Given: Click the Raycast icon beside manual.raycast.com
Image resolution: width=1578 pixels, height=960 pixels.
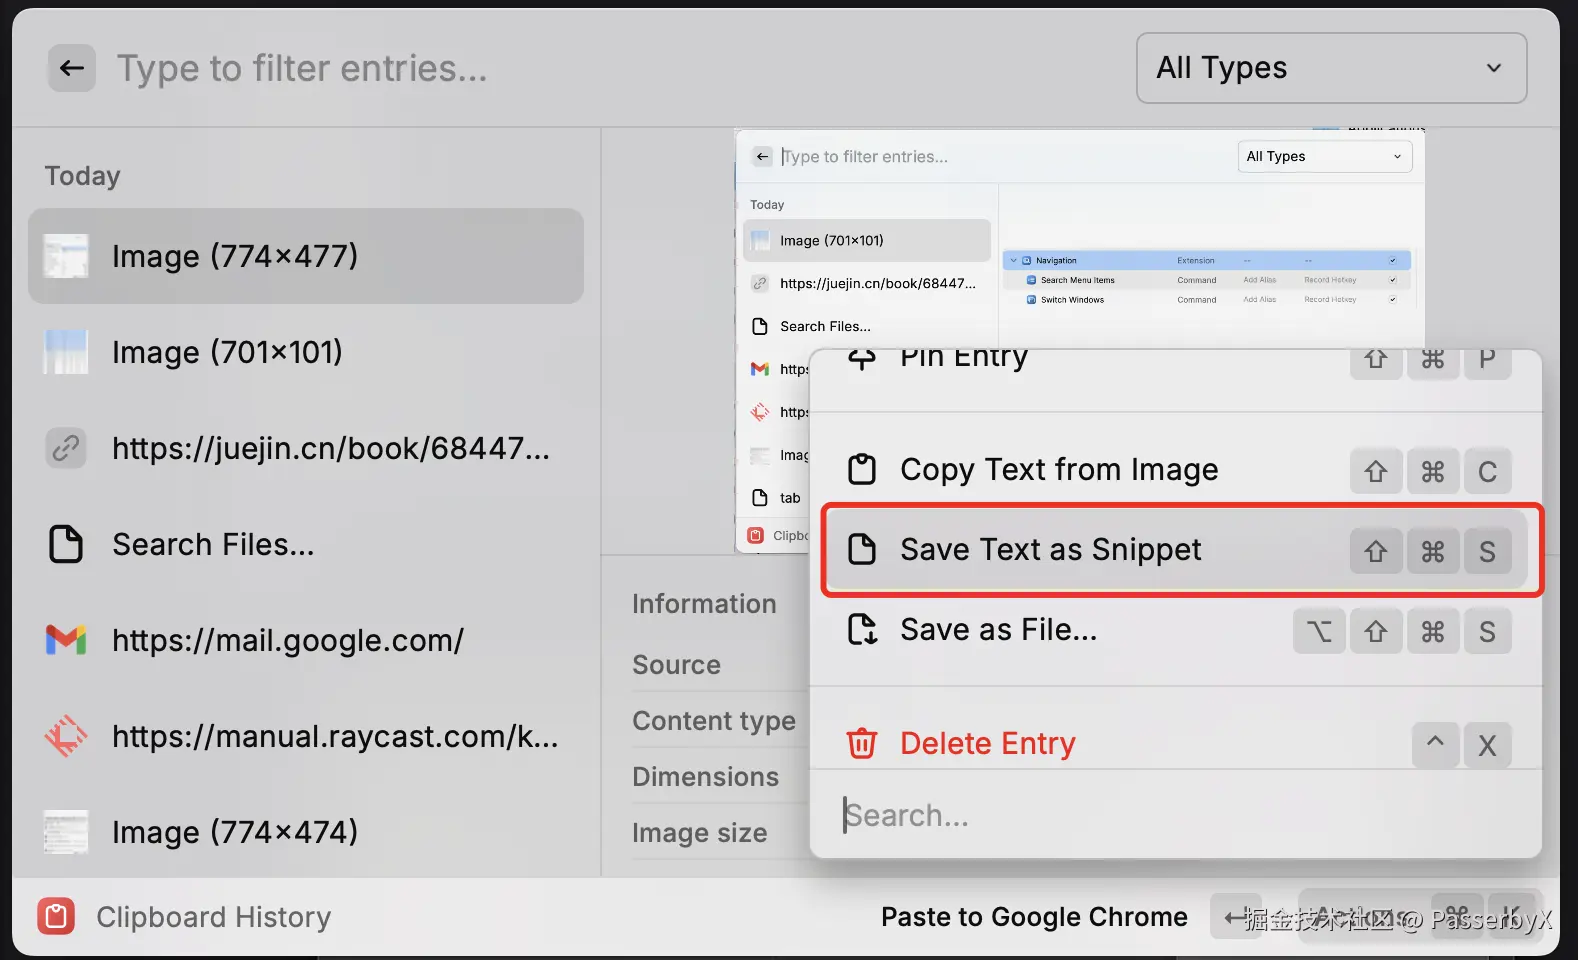Looking at the screenshot, I should tap(66, 736).
